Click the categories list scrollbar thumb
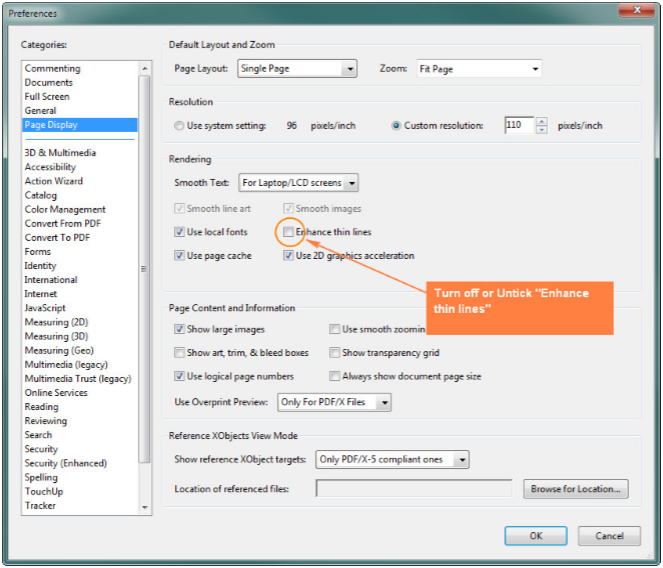663x568 pixels. coord(145,269)
